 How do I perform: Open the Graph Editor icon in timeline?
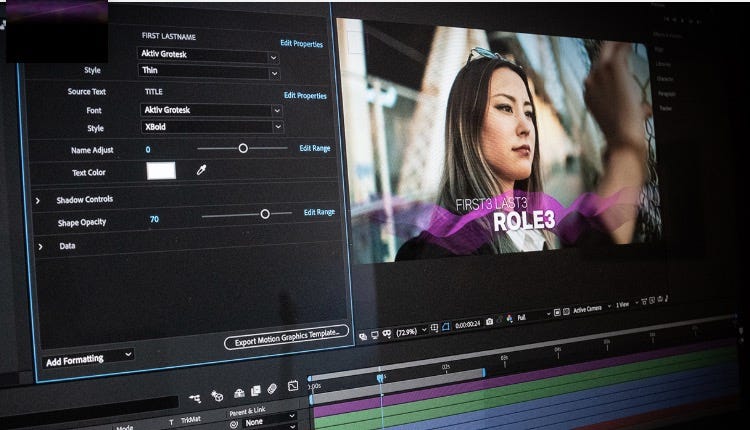coord(293,386)
